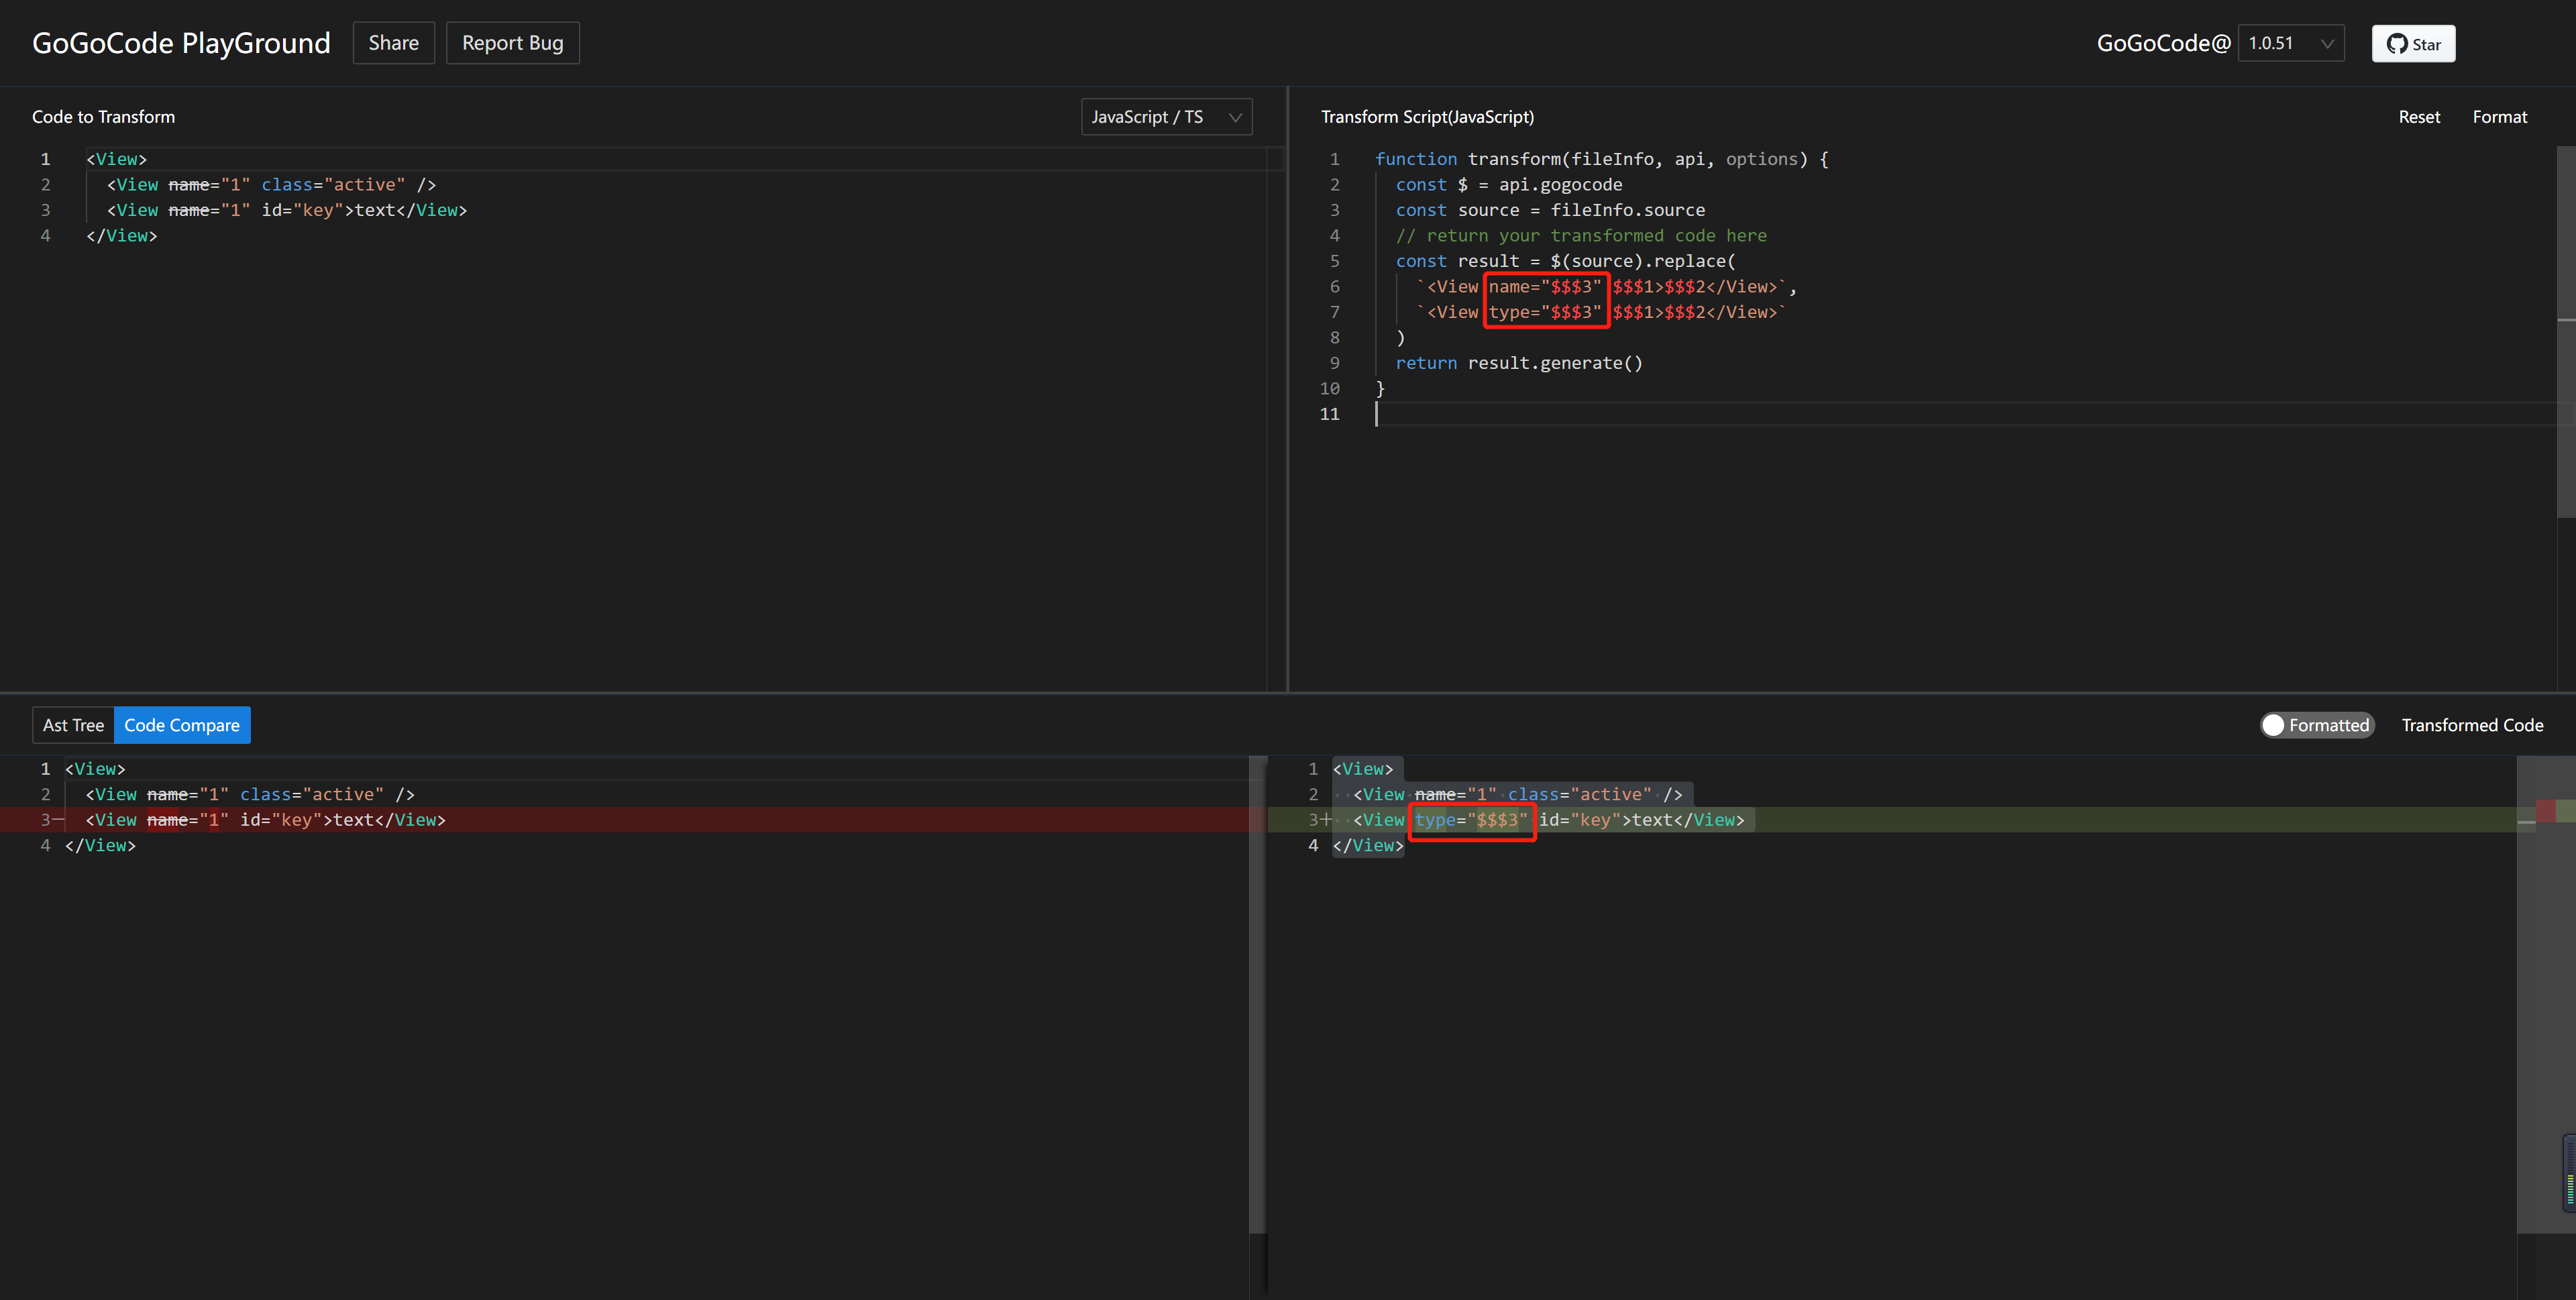Click the Transformed Code label
This screenshot has width=2576, height=1300.
click(2472, 724)
